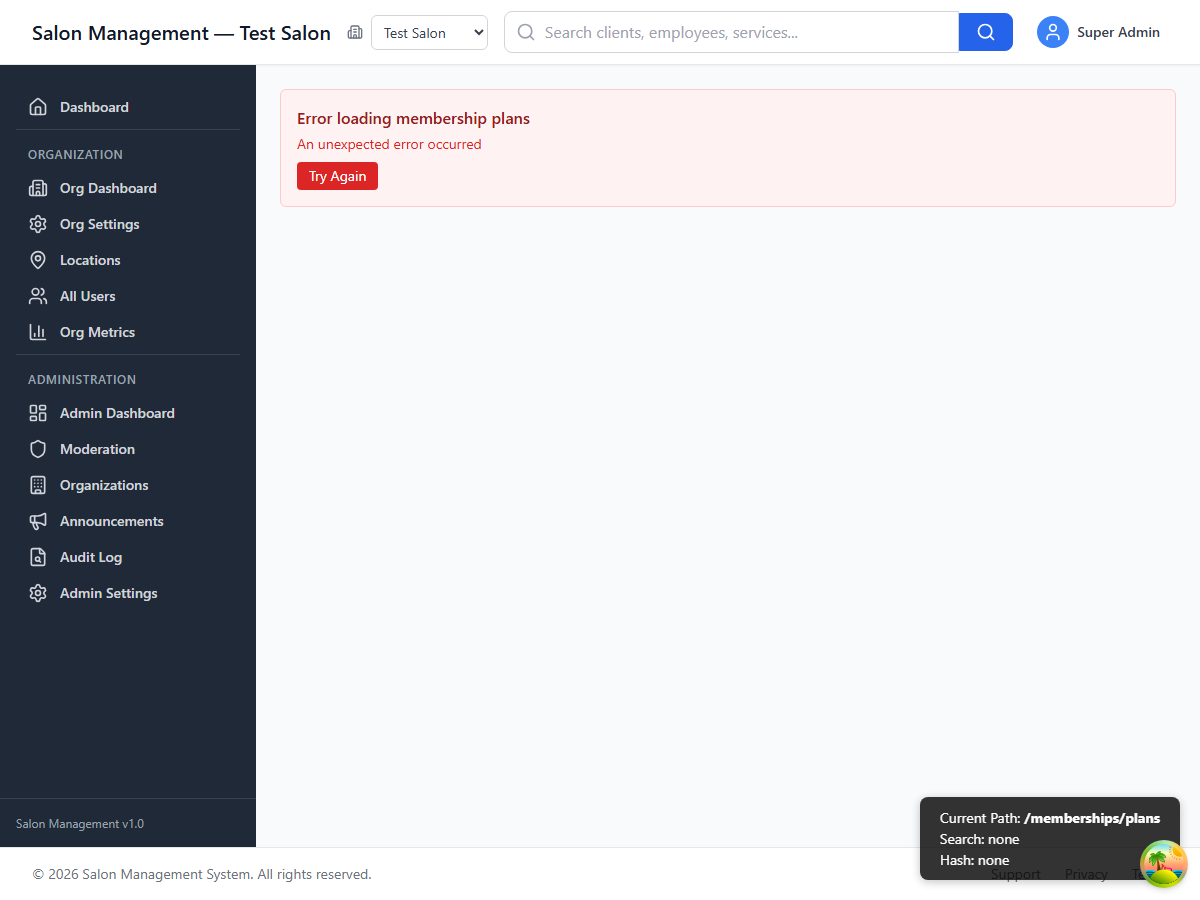1200x900 pixels.
Task: Click the Announcements megaphone icon
Action: click(37, 521)
